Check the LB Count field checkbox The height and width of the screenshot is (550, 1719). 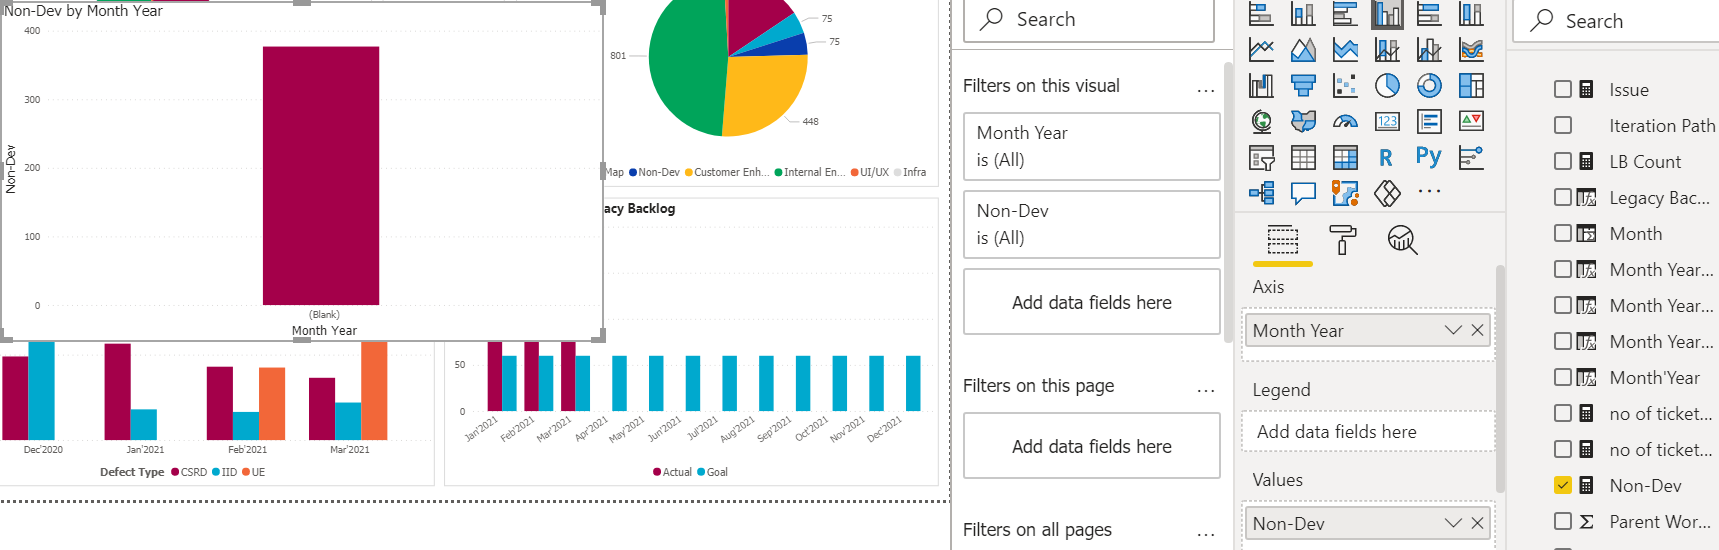tap(1563, 161)
